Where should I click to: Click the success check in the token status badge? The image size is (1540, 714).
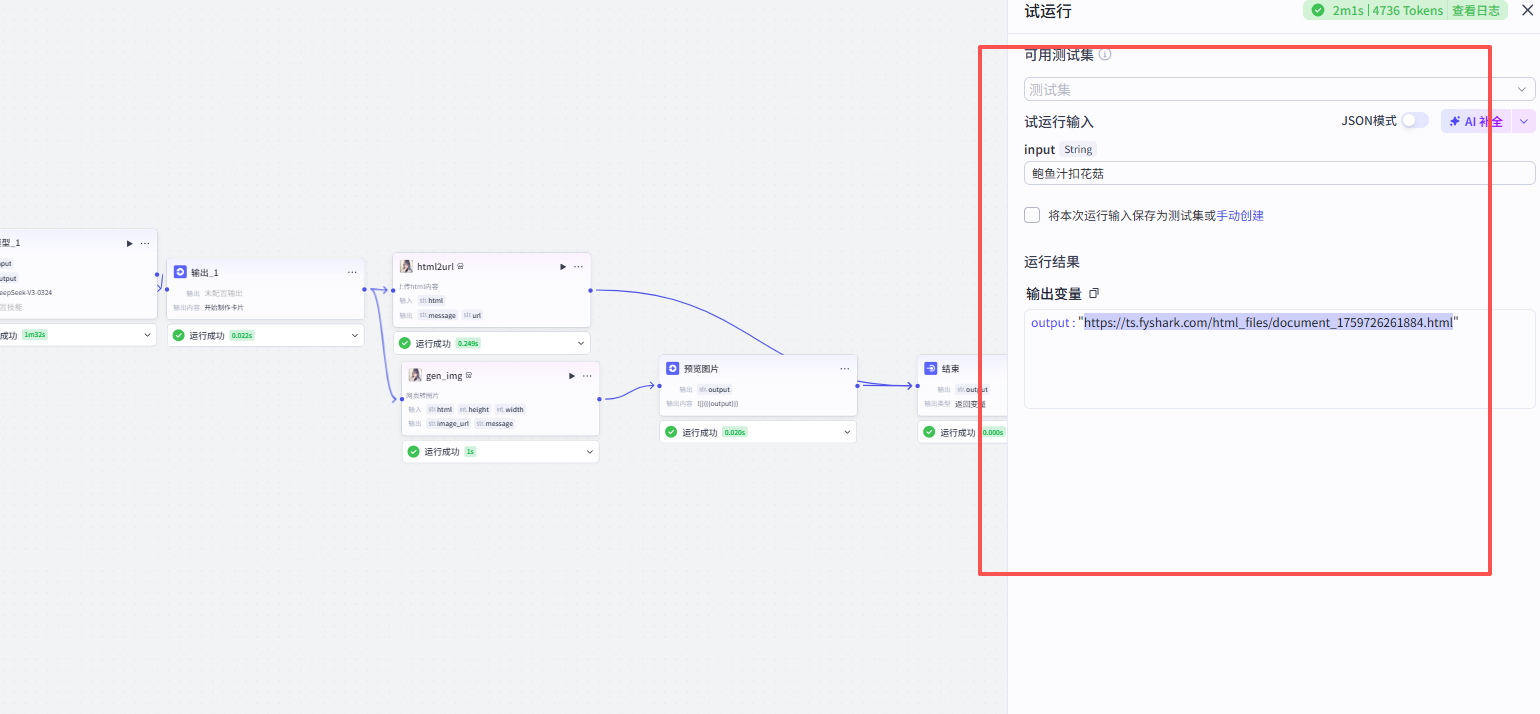1318,11
